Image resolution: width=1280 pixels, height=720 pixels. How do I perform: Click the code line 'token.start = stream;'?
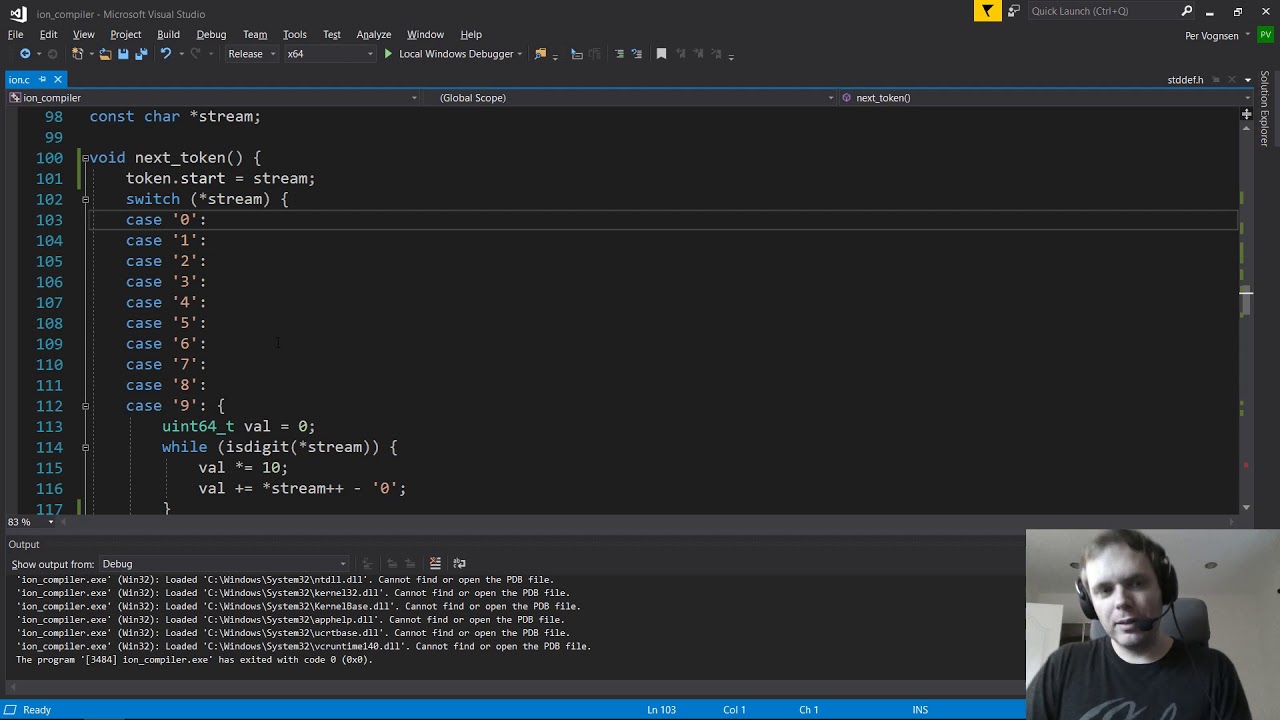coord(220,179)
